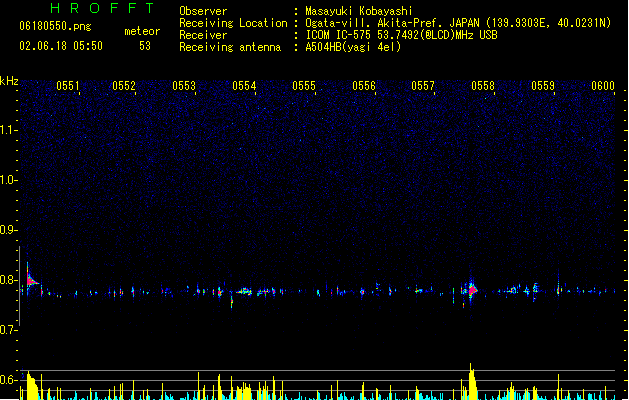Image resolution: width=629 pixels, height=400 pixels.
Task: Select the filename 06180550.png
Action: 55,27
